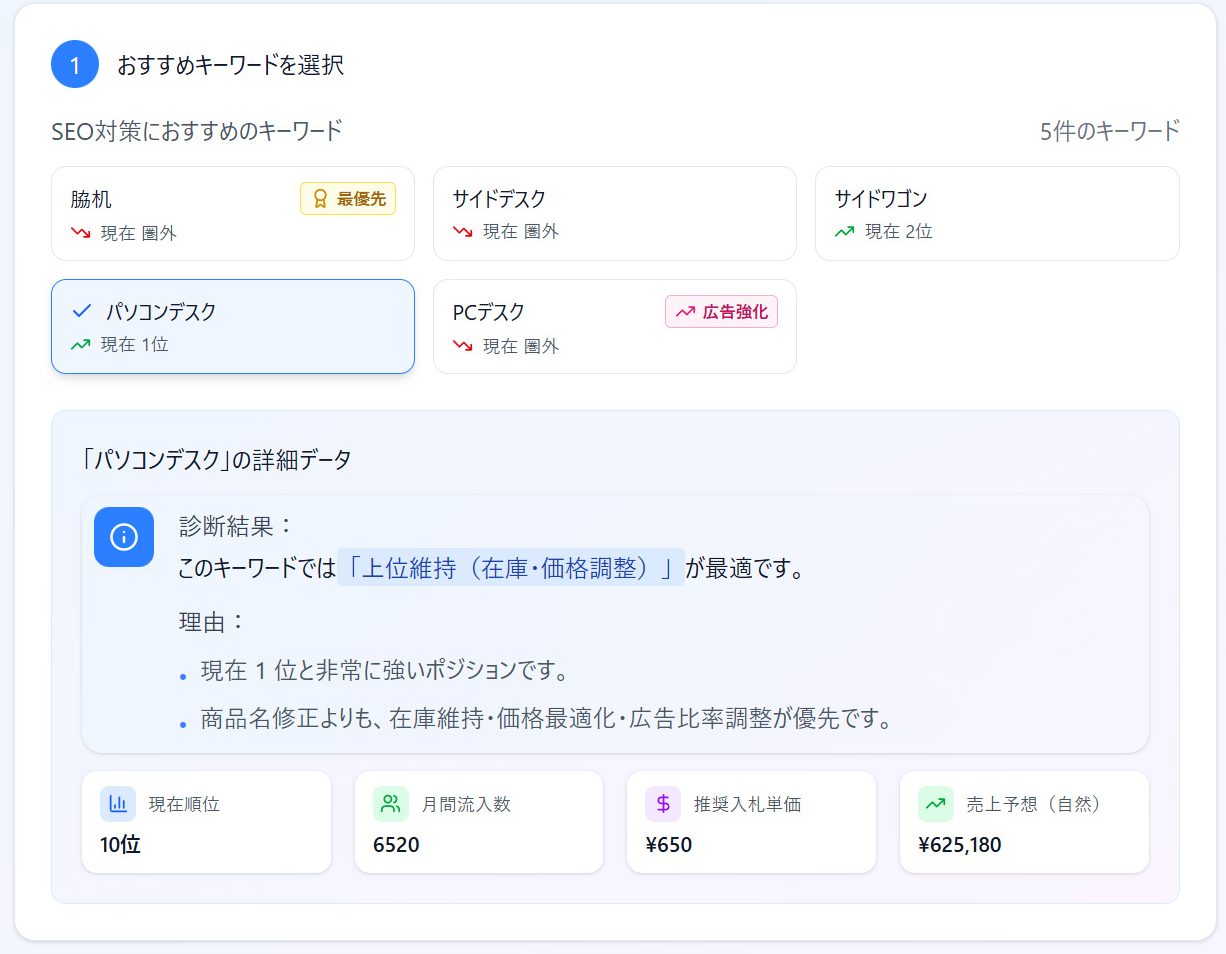Click the dollar icon on the 推奨入札単価 card
1226x954 pixels.
click(x=663, y=803)
